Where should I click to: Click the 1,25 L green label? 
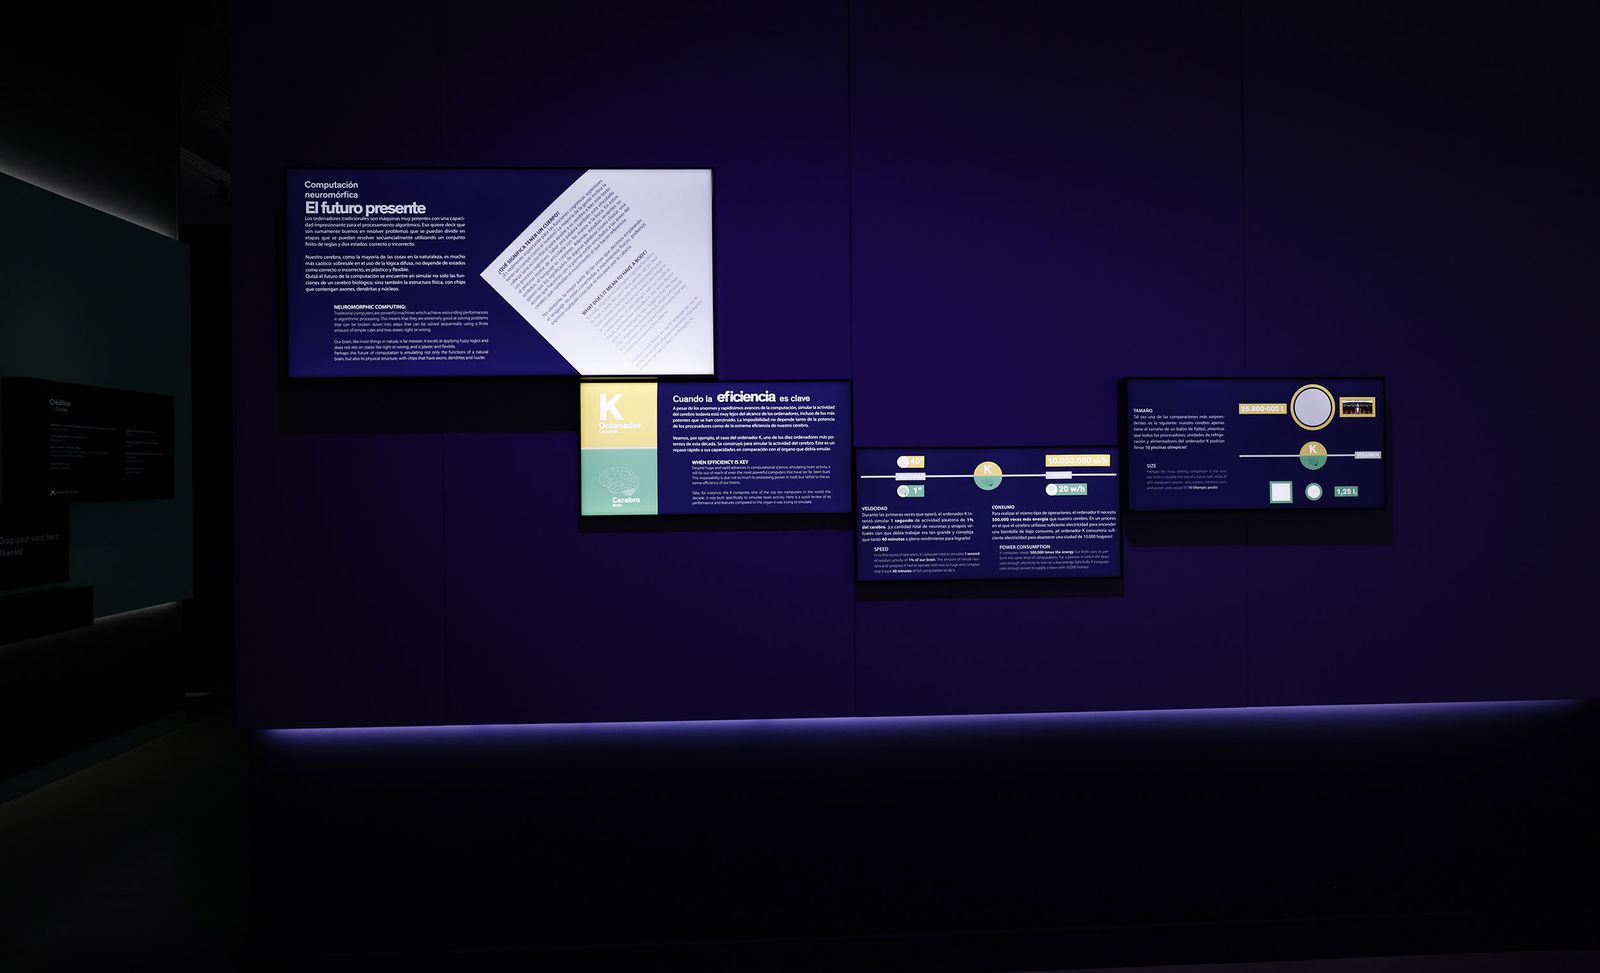click(x=1346, y=492)
